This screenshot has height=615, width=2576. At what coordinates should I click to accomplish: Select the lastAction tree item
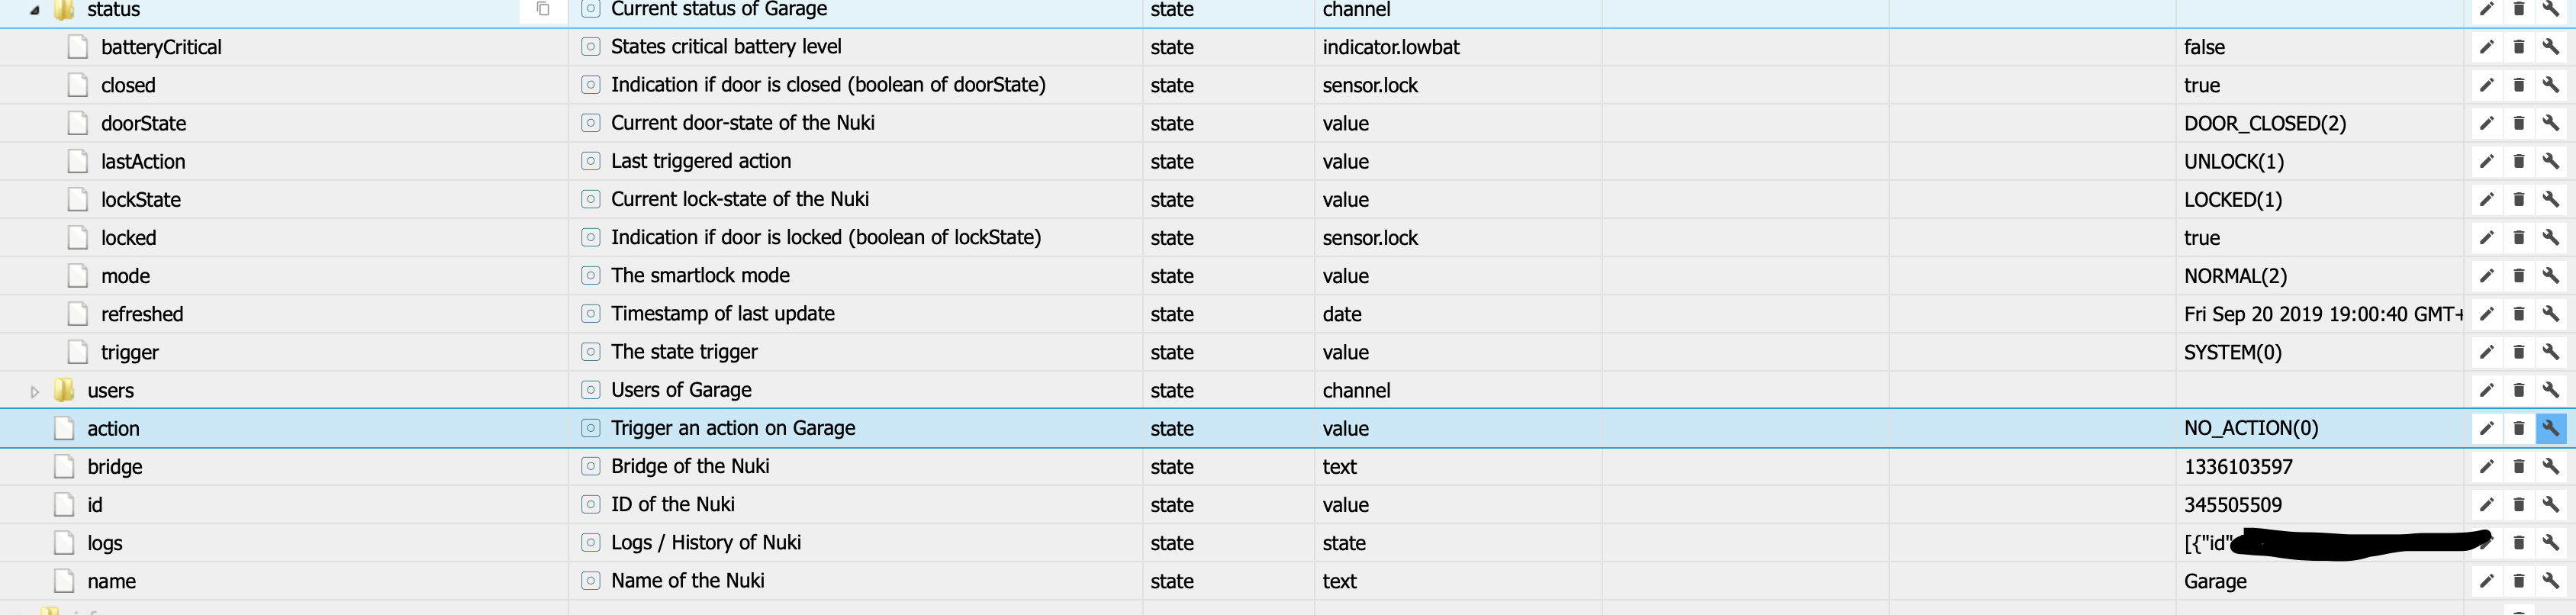142,162
